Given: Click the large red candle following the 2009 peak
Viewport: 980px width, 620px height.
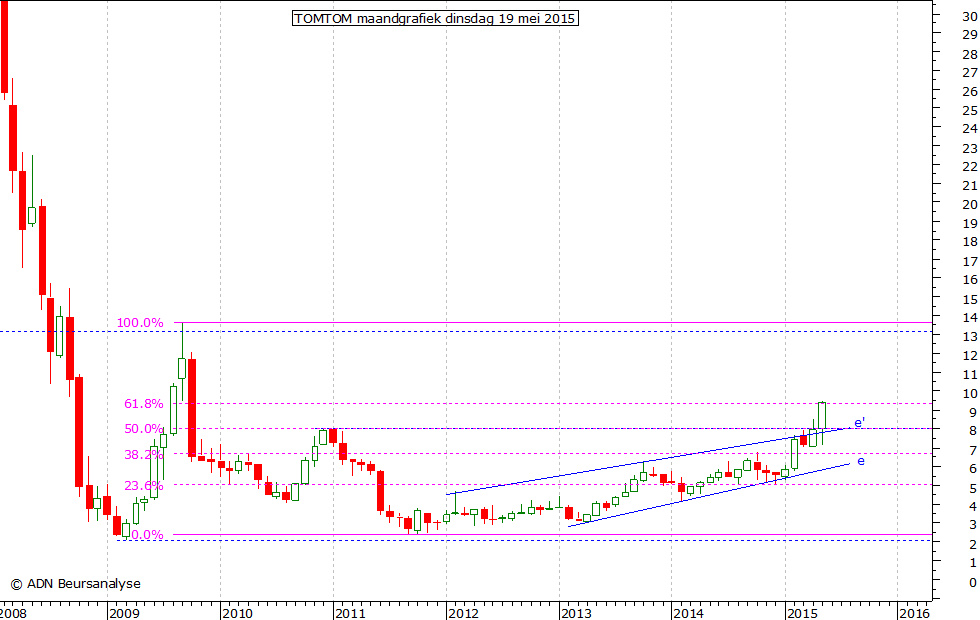Looking at the screenshot, I should (192, 408).
